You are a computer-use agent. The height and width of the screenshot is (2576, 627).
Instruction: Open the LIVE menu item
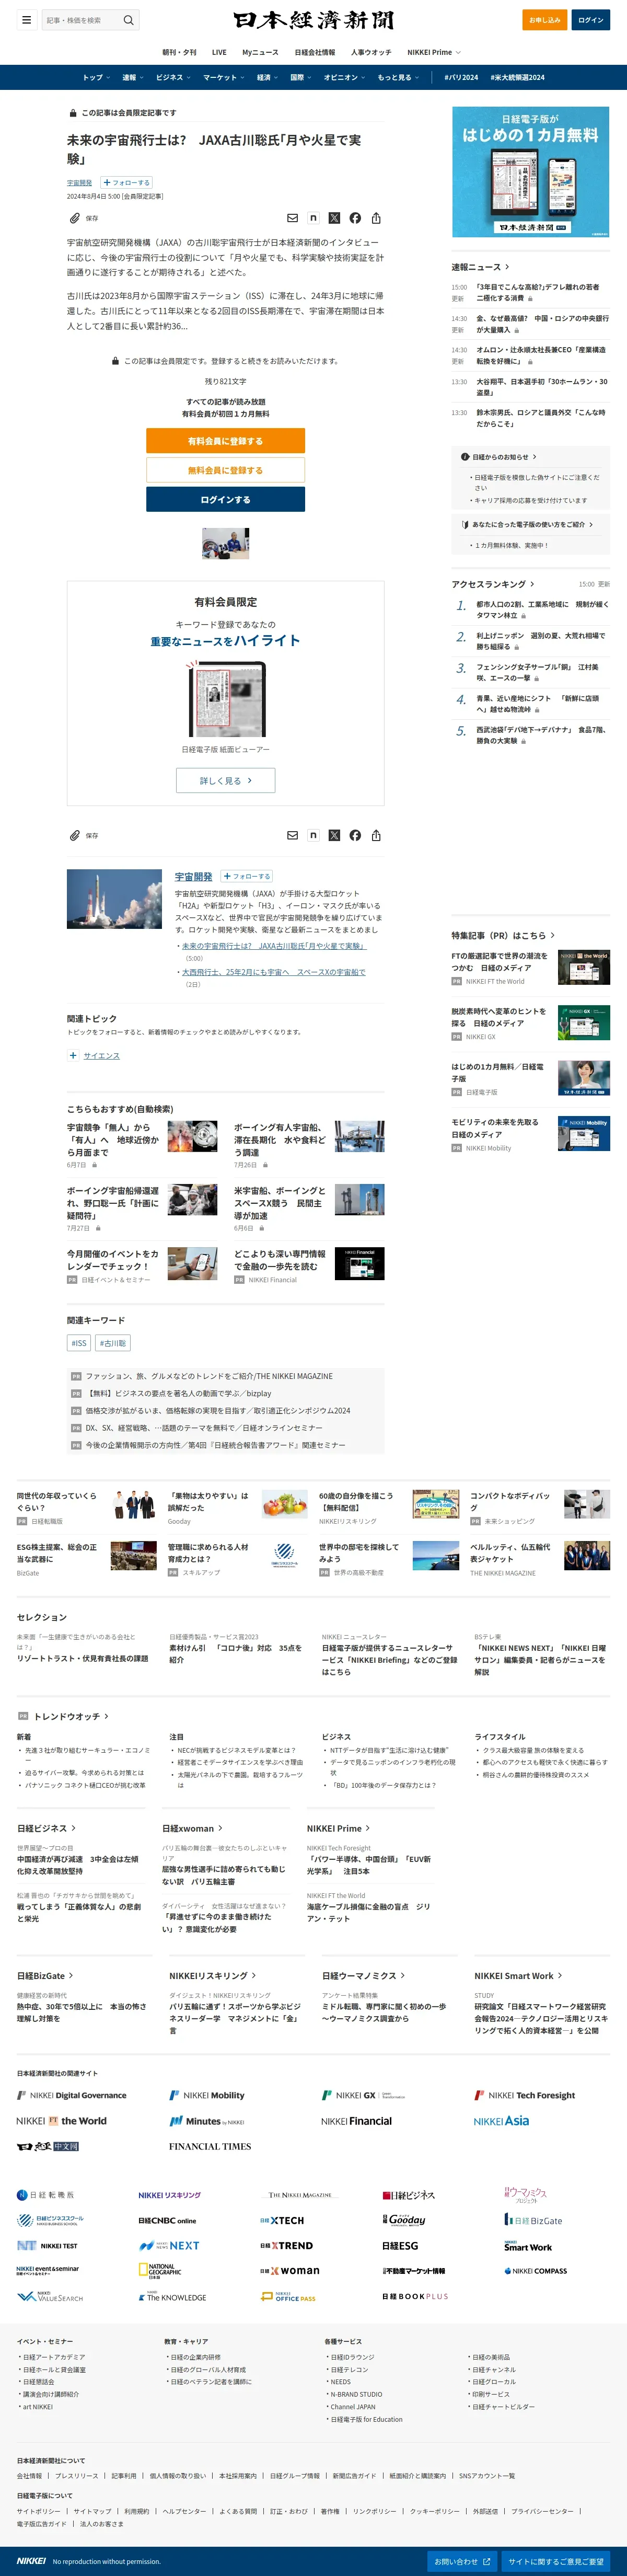[219, 52]
